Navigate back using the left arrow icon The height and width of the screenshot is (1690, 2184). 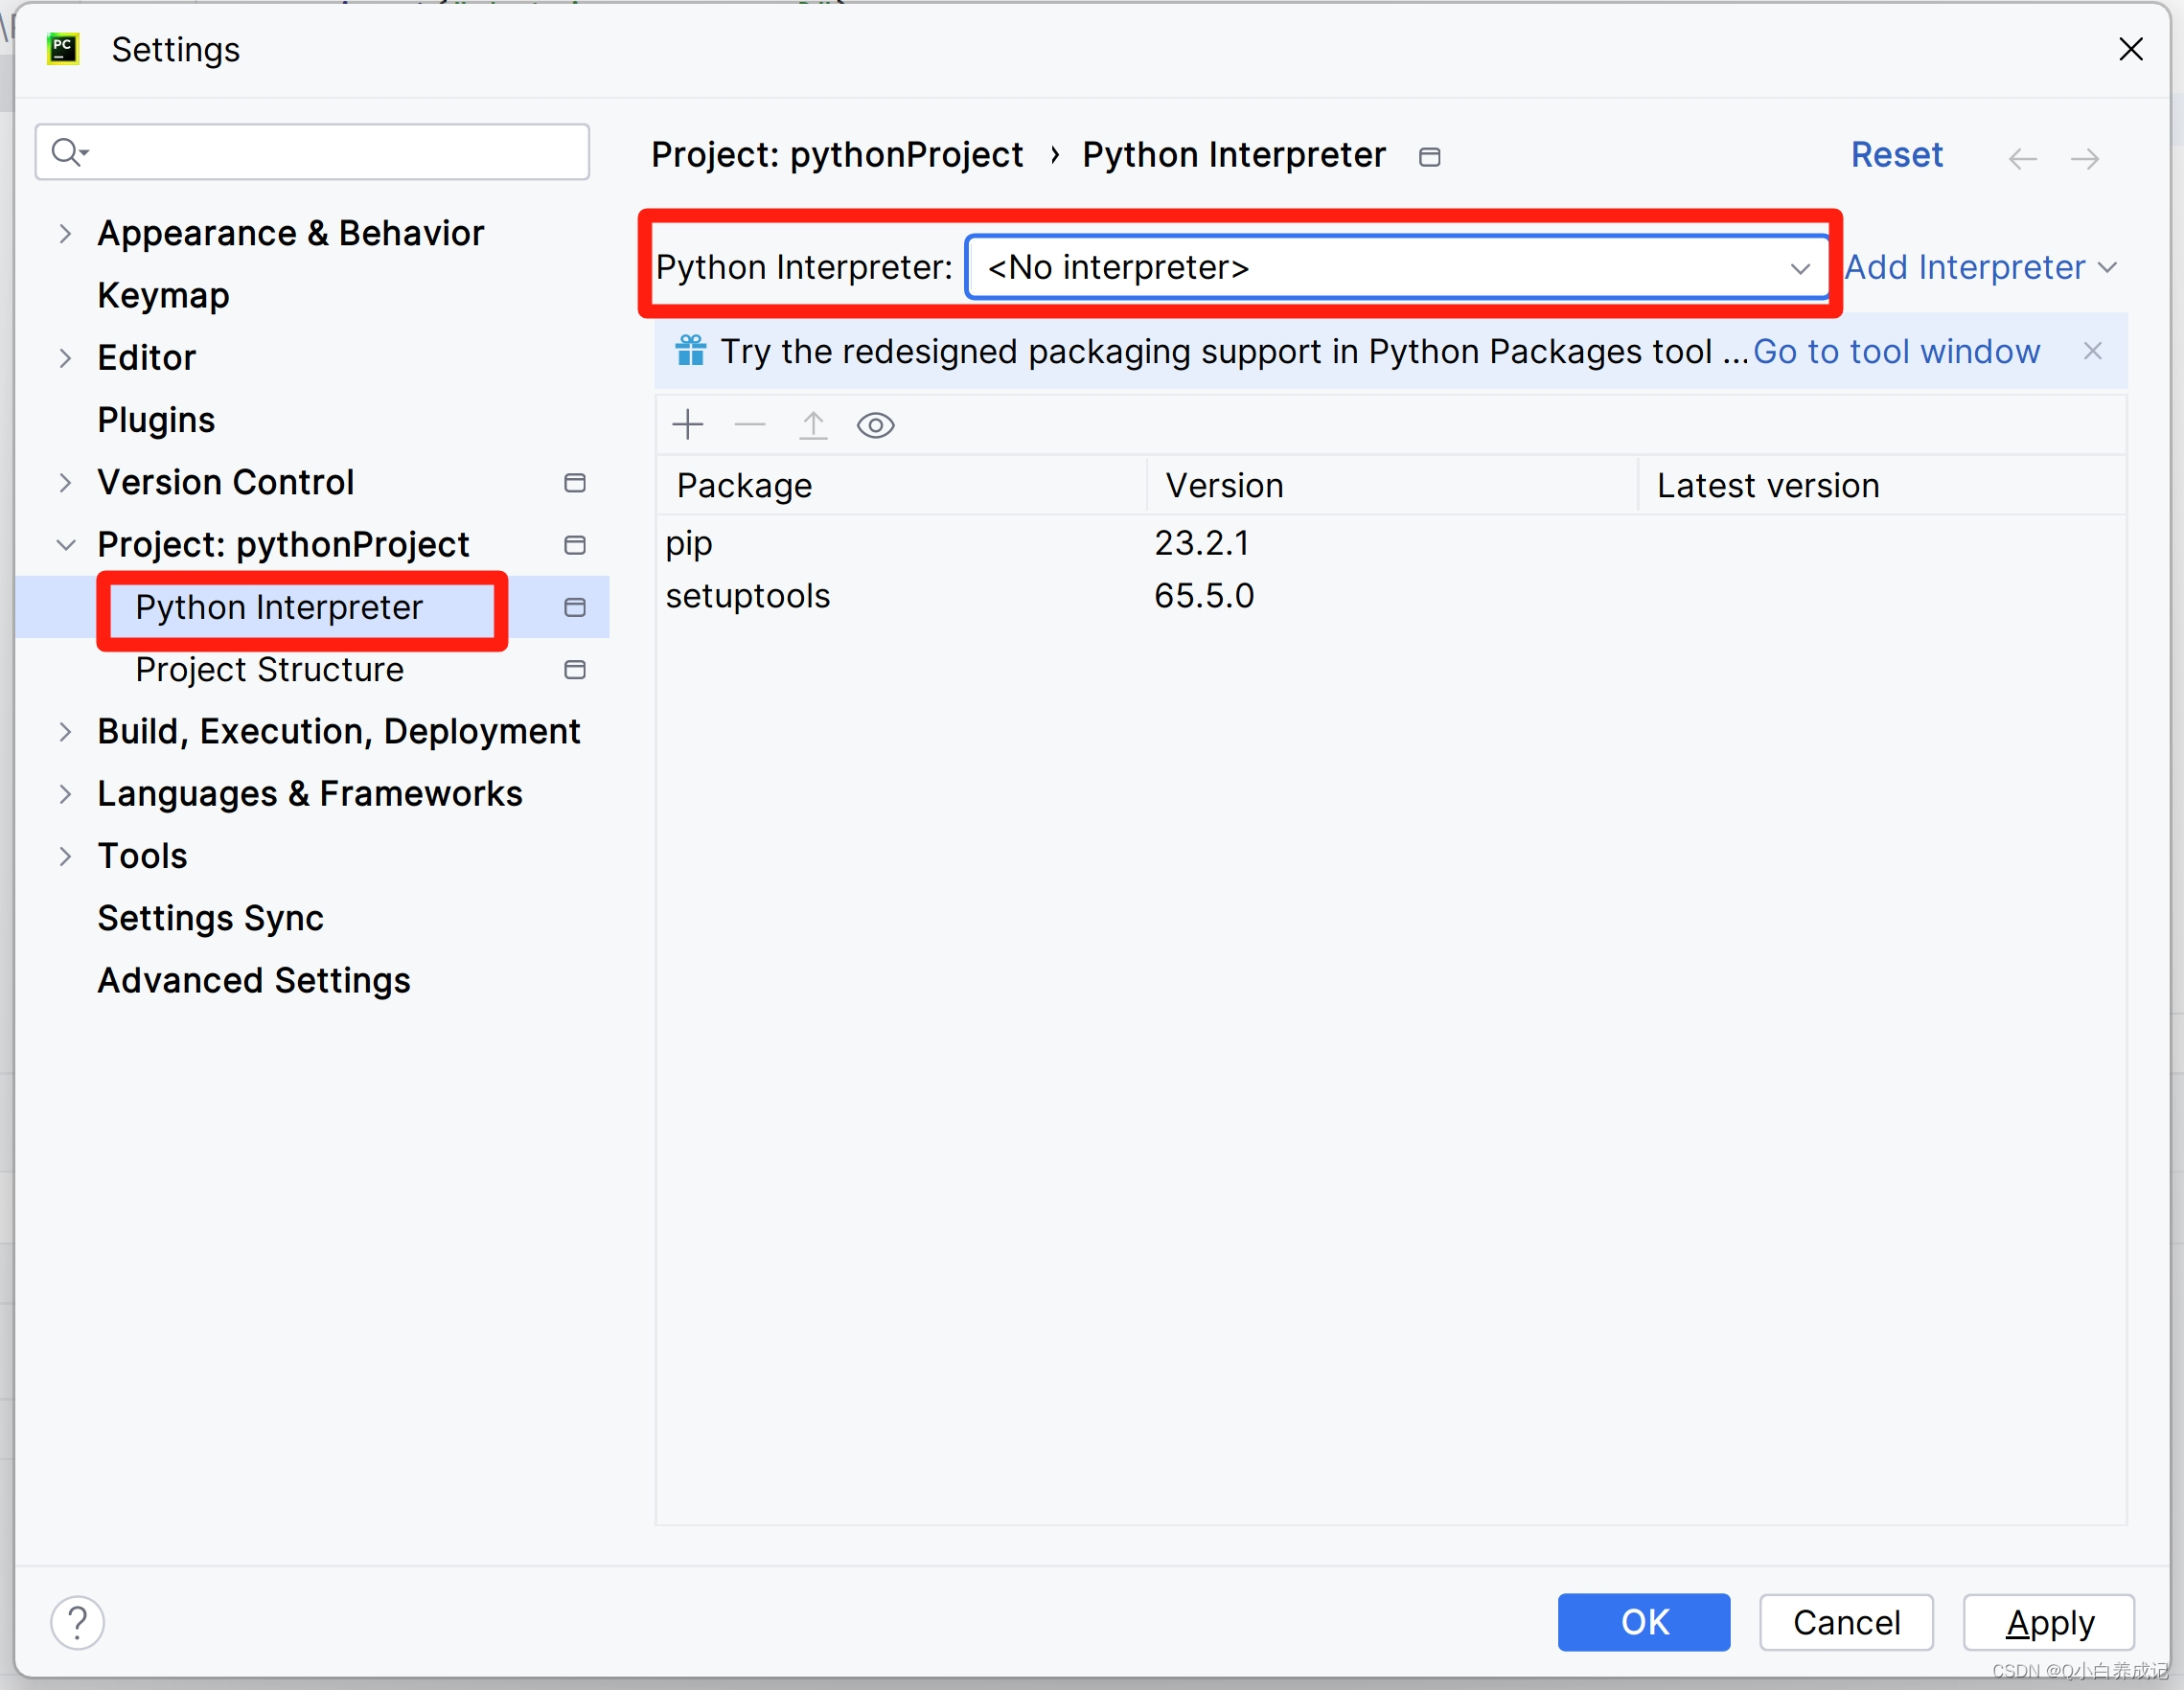(2022, 157)
